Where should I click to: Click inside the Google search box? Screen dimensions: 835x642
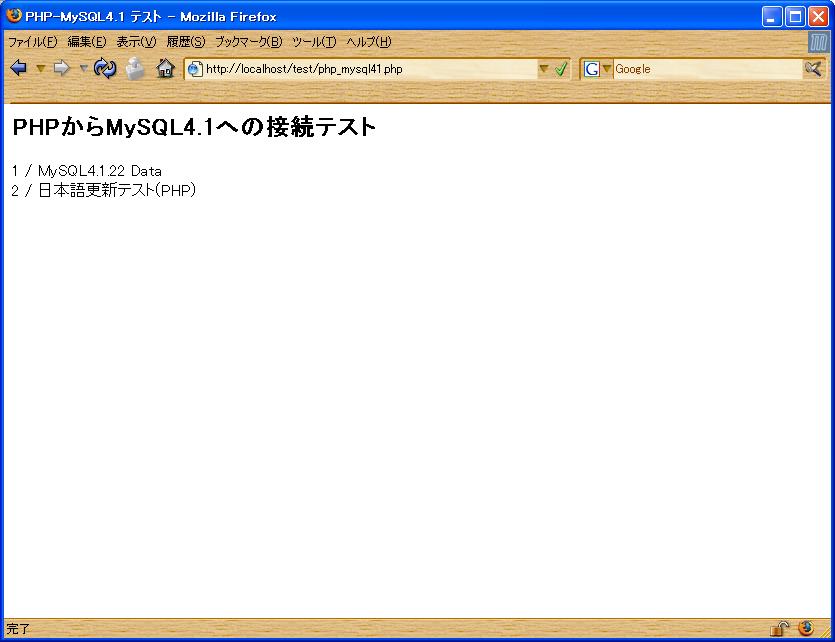705,69
